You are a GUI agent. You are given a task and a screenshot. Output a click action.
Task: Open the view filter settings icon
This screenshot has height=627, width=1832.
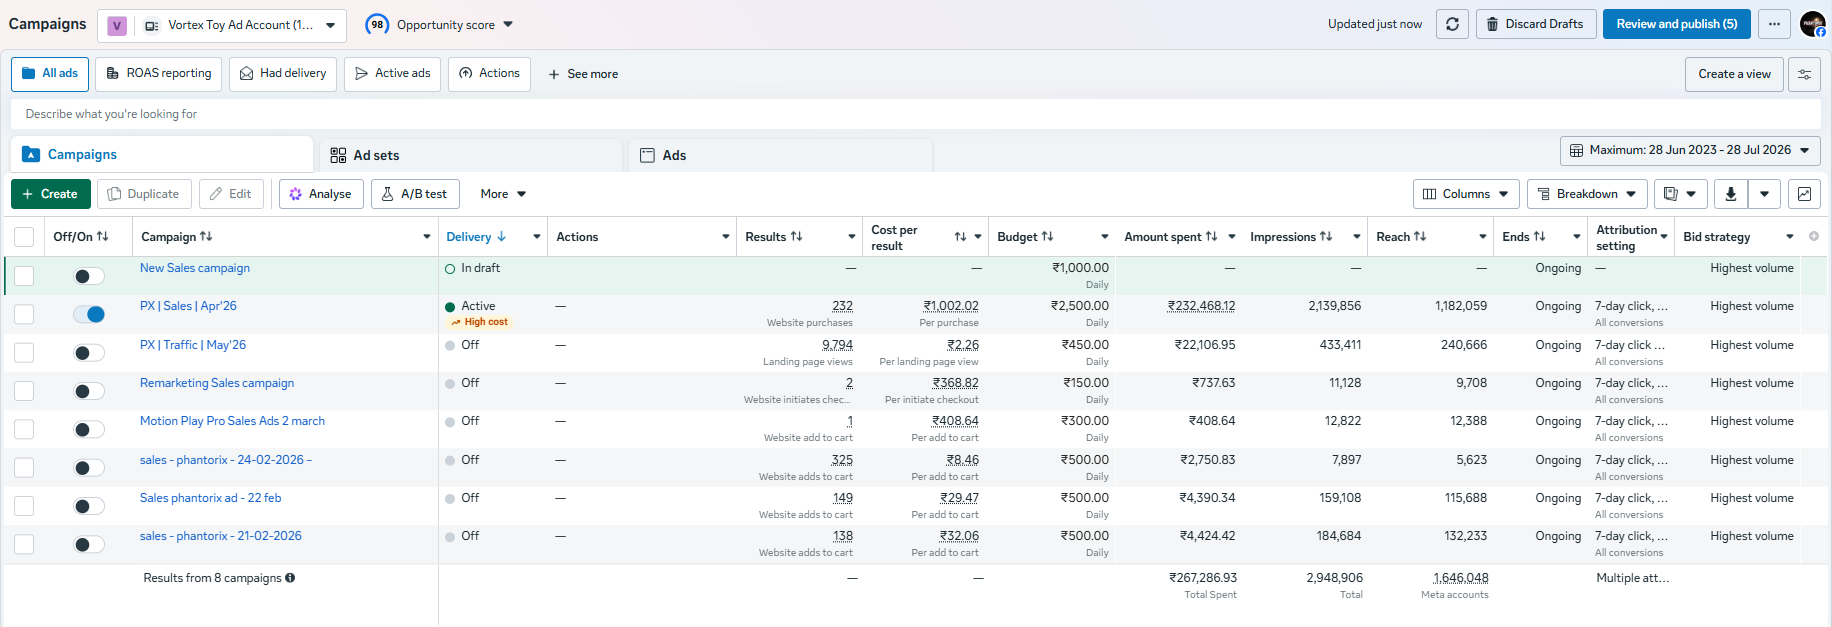click(x=1804, y=74)
